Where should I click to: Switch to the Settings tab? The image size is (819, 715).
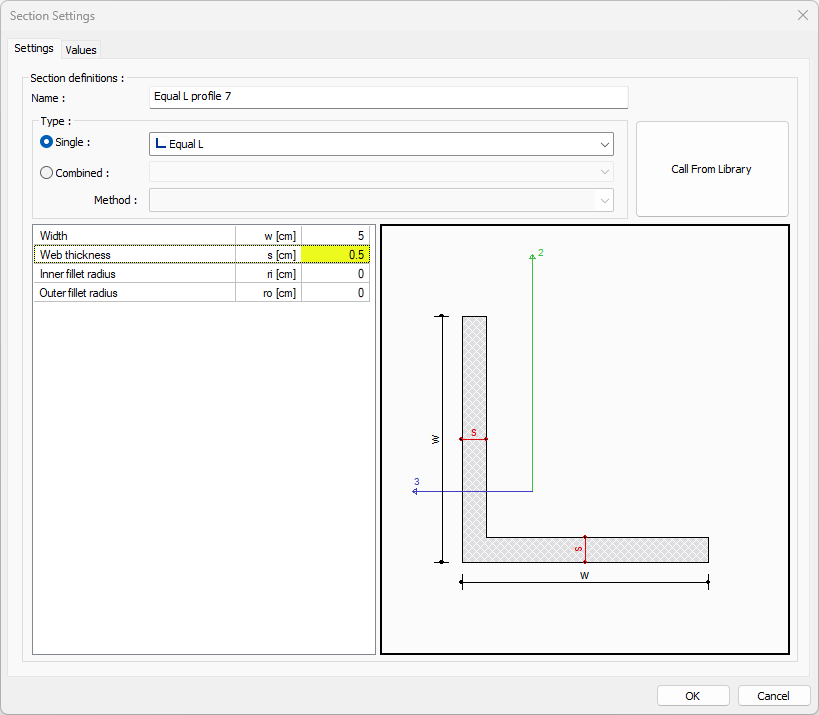[x=34, y=48]
